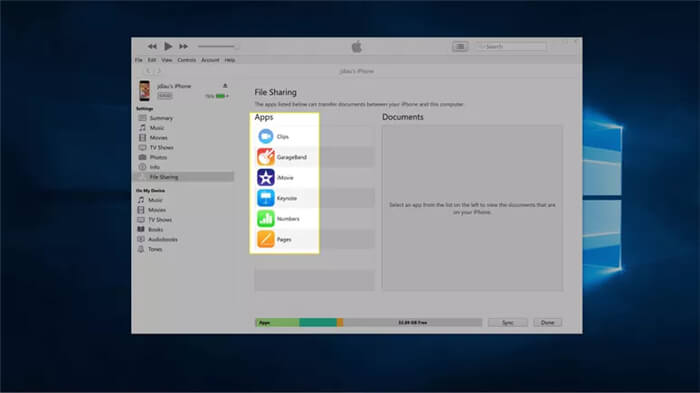Click the iPhone device thumbnail

click(x=144, y=91)
